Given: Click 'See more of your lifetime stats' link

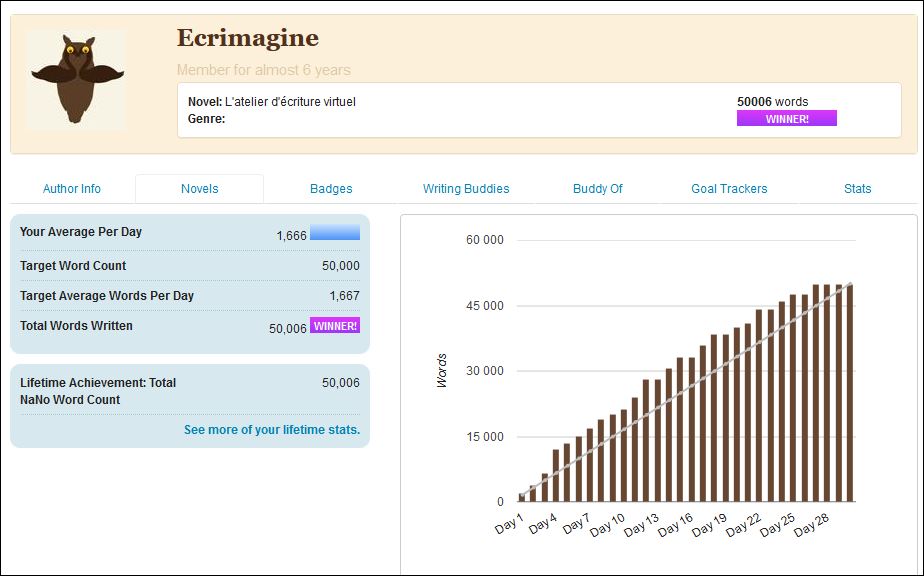Looking at the screenshot, I should coord(271,430).
